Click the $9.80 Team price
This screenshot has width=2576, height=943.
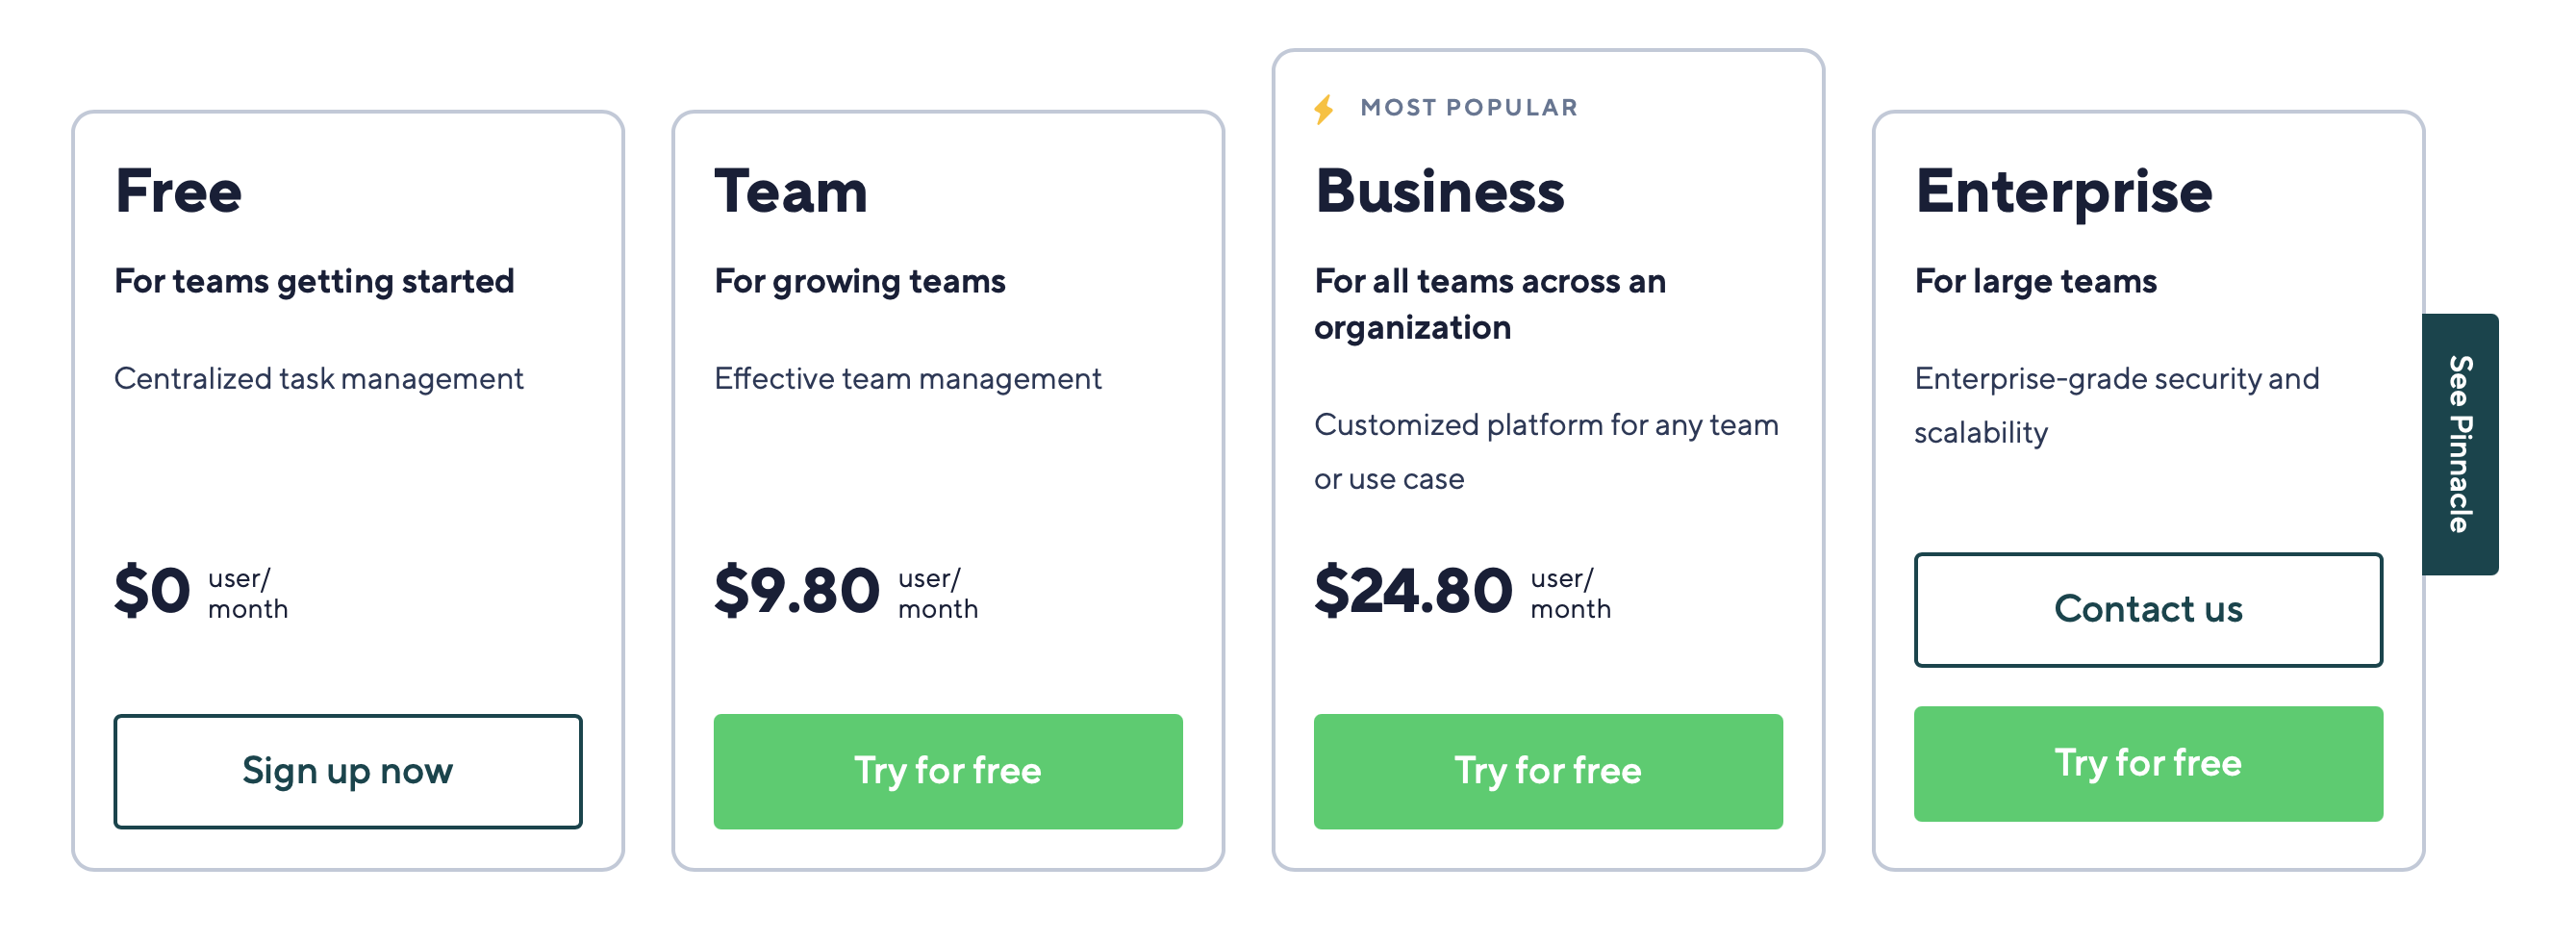[796, 590]
